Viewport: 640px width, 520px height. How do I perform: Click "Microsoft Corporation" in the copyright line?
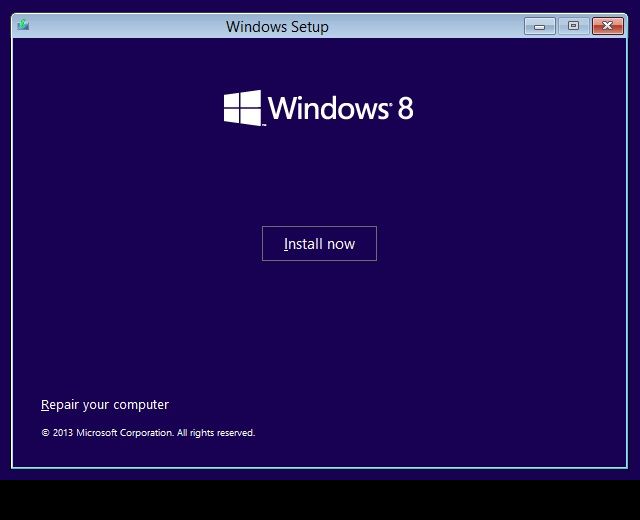pos(125,433)
